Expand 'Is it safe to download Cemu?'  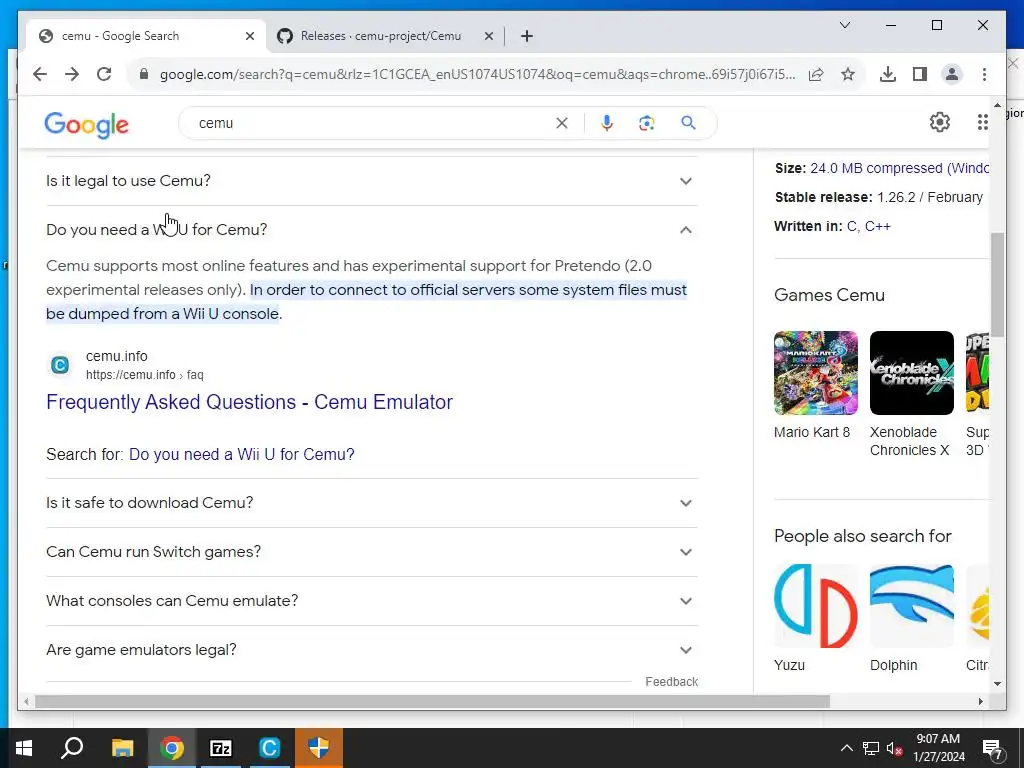tap(371, 503)
